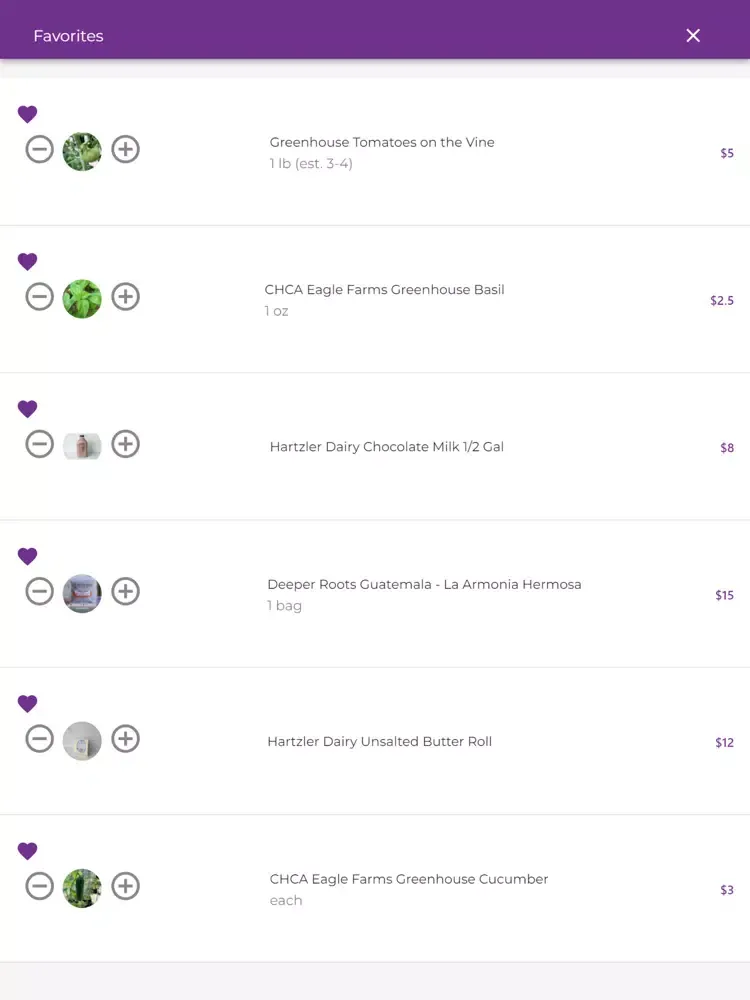Unfavorite Greenhouse Tomatoes on the Vine heart
Image resolution: width=750 pixels, height=1000 pixels.
click(x=27, y=114)
